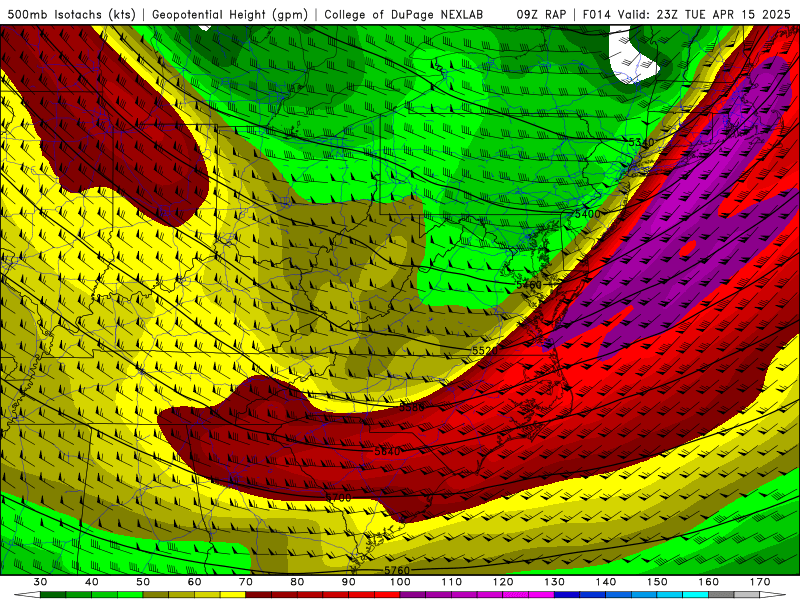Viewport: 800px width, 600px height.
Task: Click the 5640 height contour label
Action: 387,451
